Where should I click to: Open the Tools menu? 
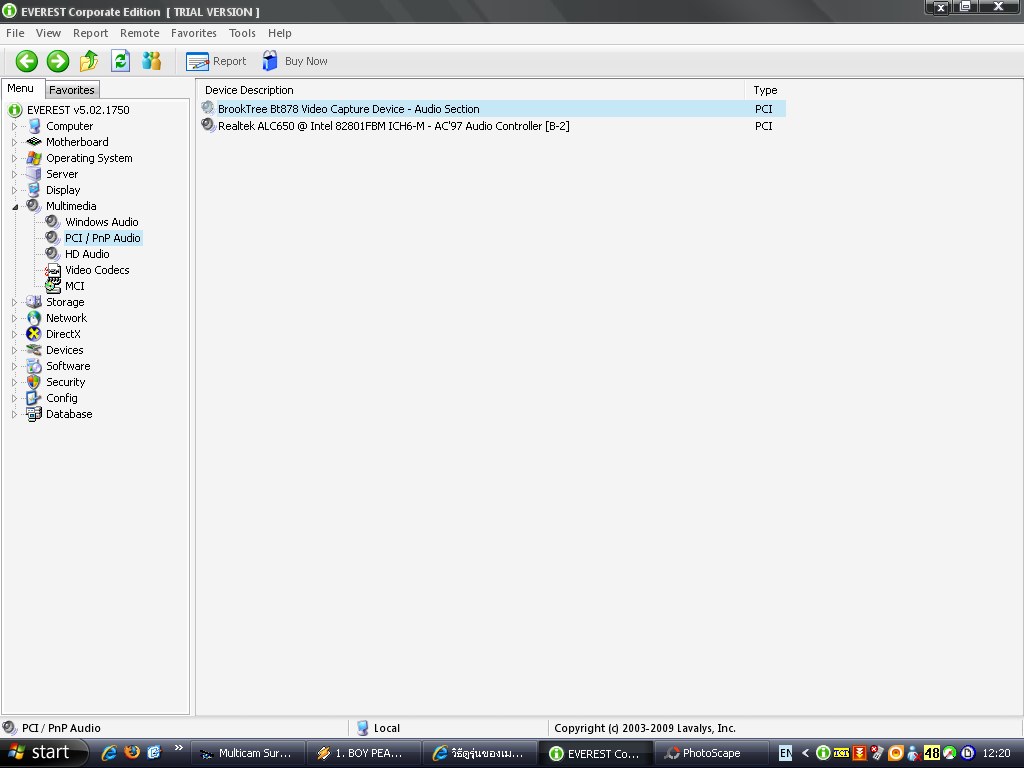point(242,33)
